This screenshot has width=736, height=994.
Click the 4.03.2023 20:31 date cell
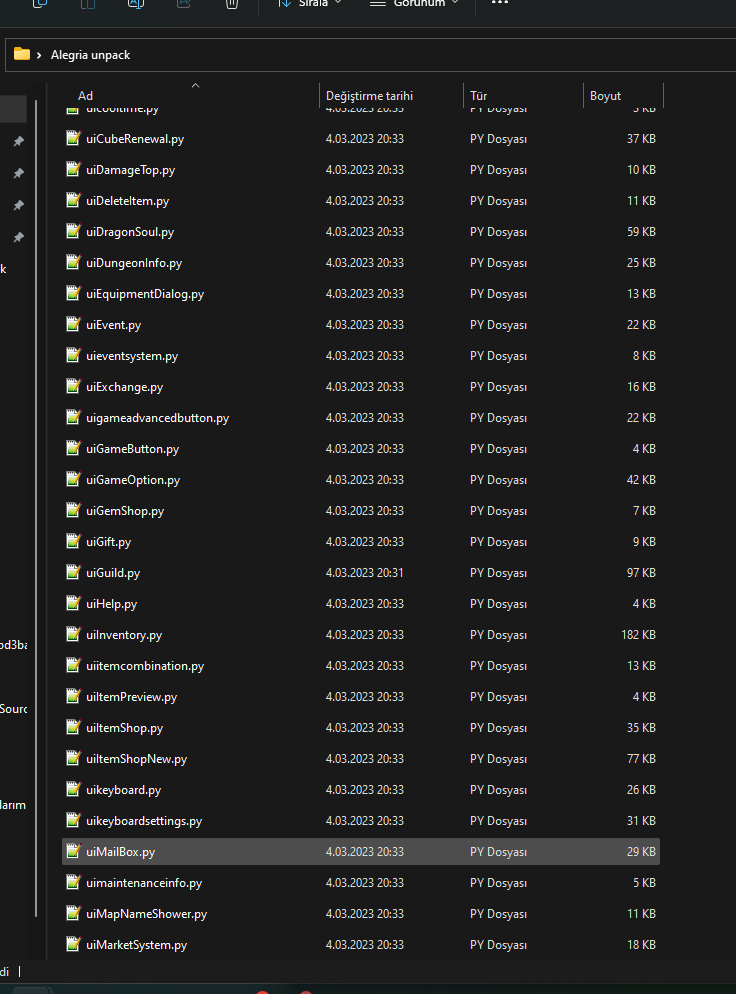click(365, 572)
